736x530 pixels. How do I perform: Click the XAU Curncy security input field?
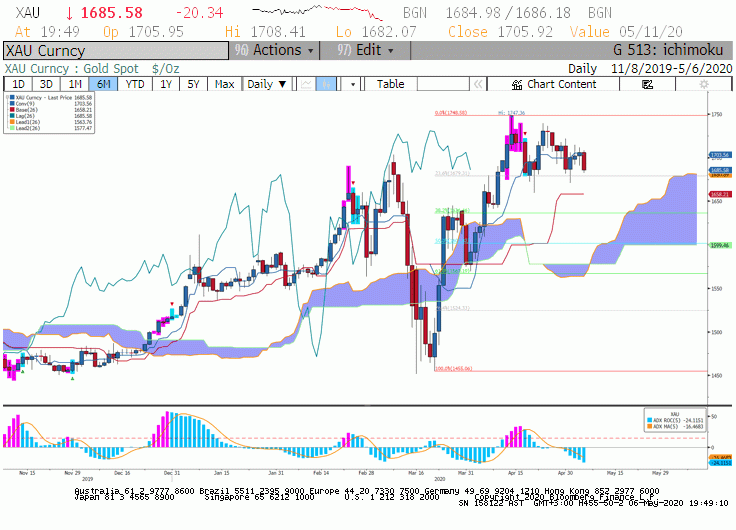tap(116, 50)
